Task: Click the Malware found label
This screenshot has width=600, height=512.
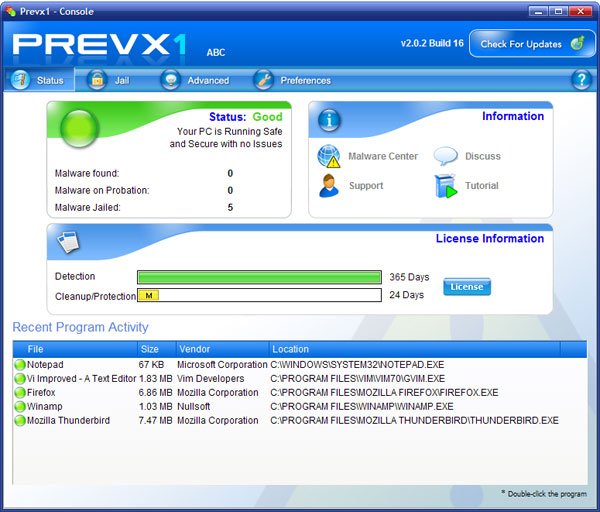Action: [x=87, y=173]
